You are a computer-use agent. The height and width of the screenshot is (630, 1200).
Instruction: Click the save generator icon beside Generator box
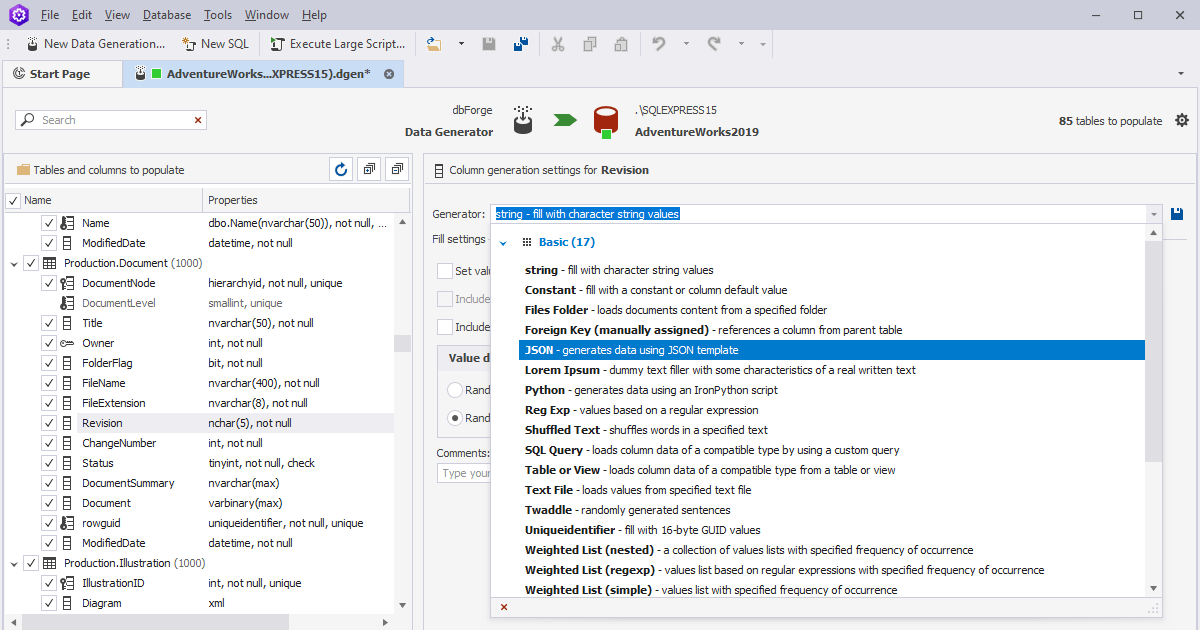point(1176,213)
